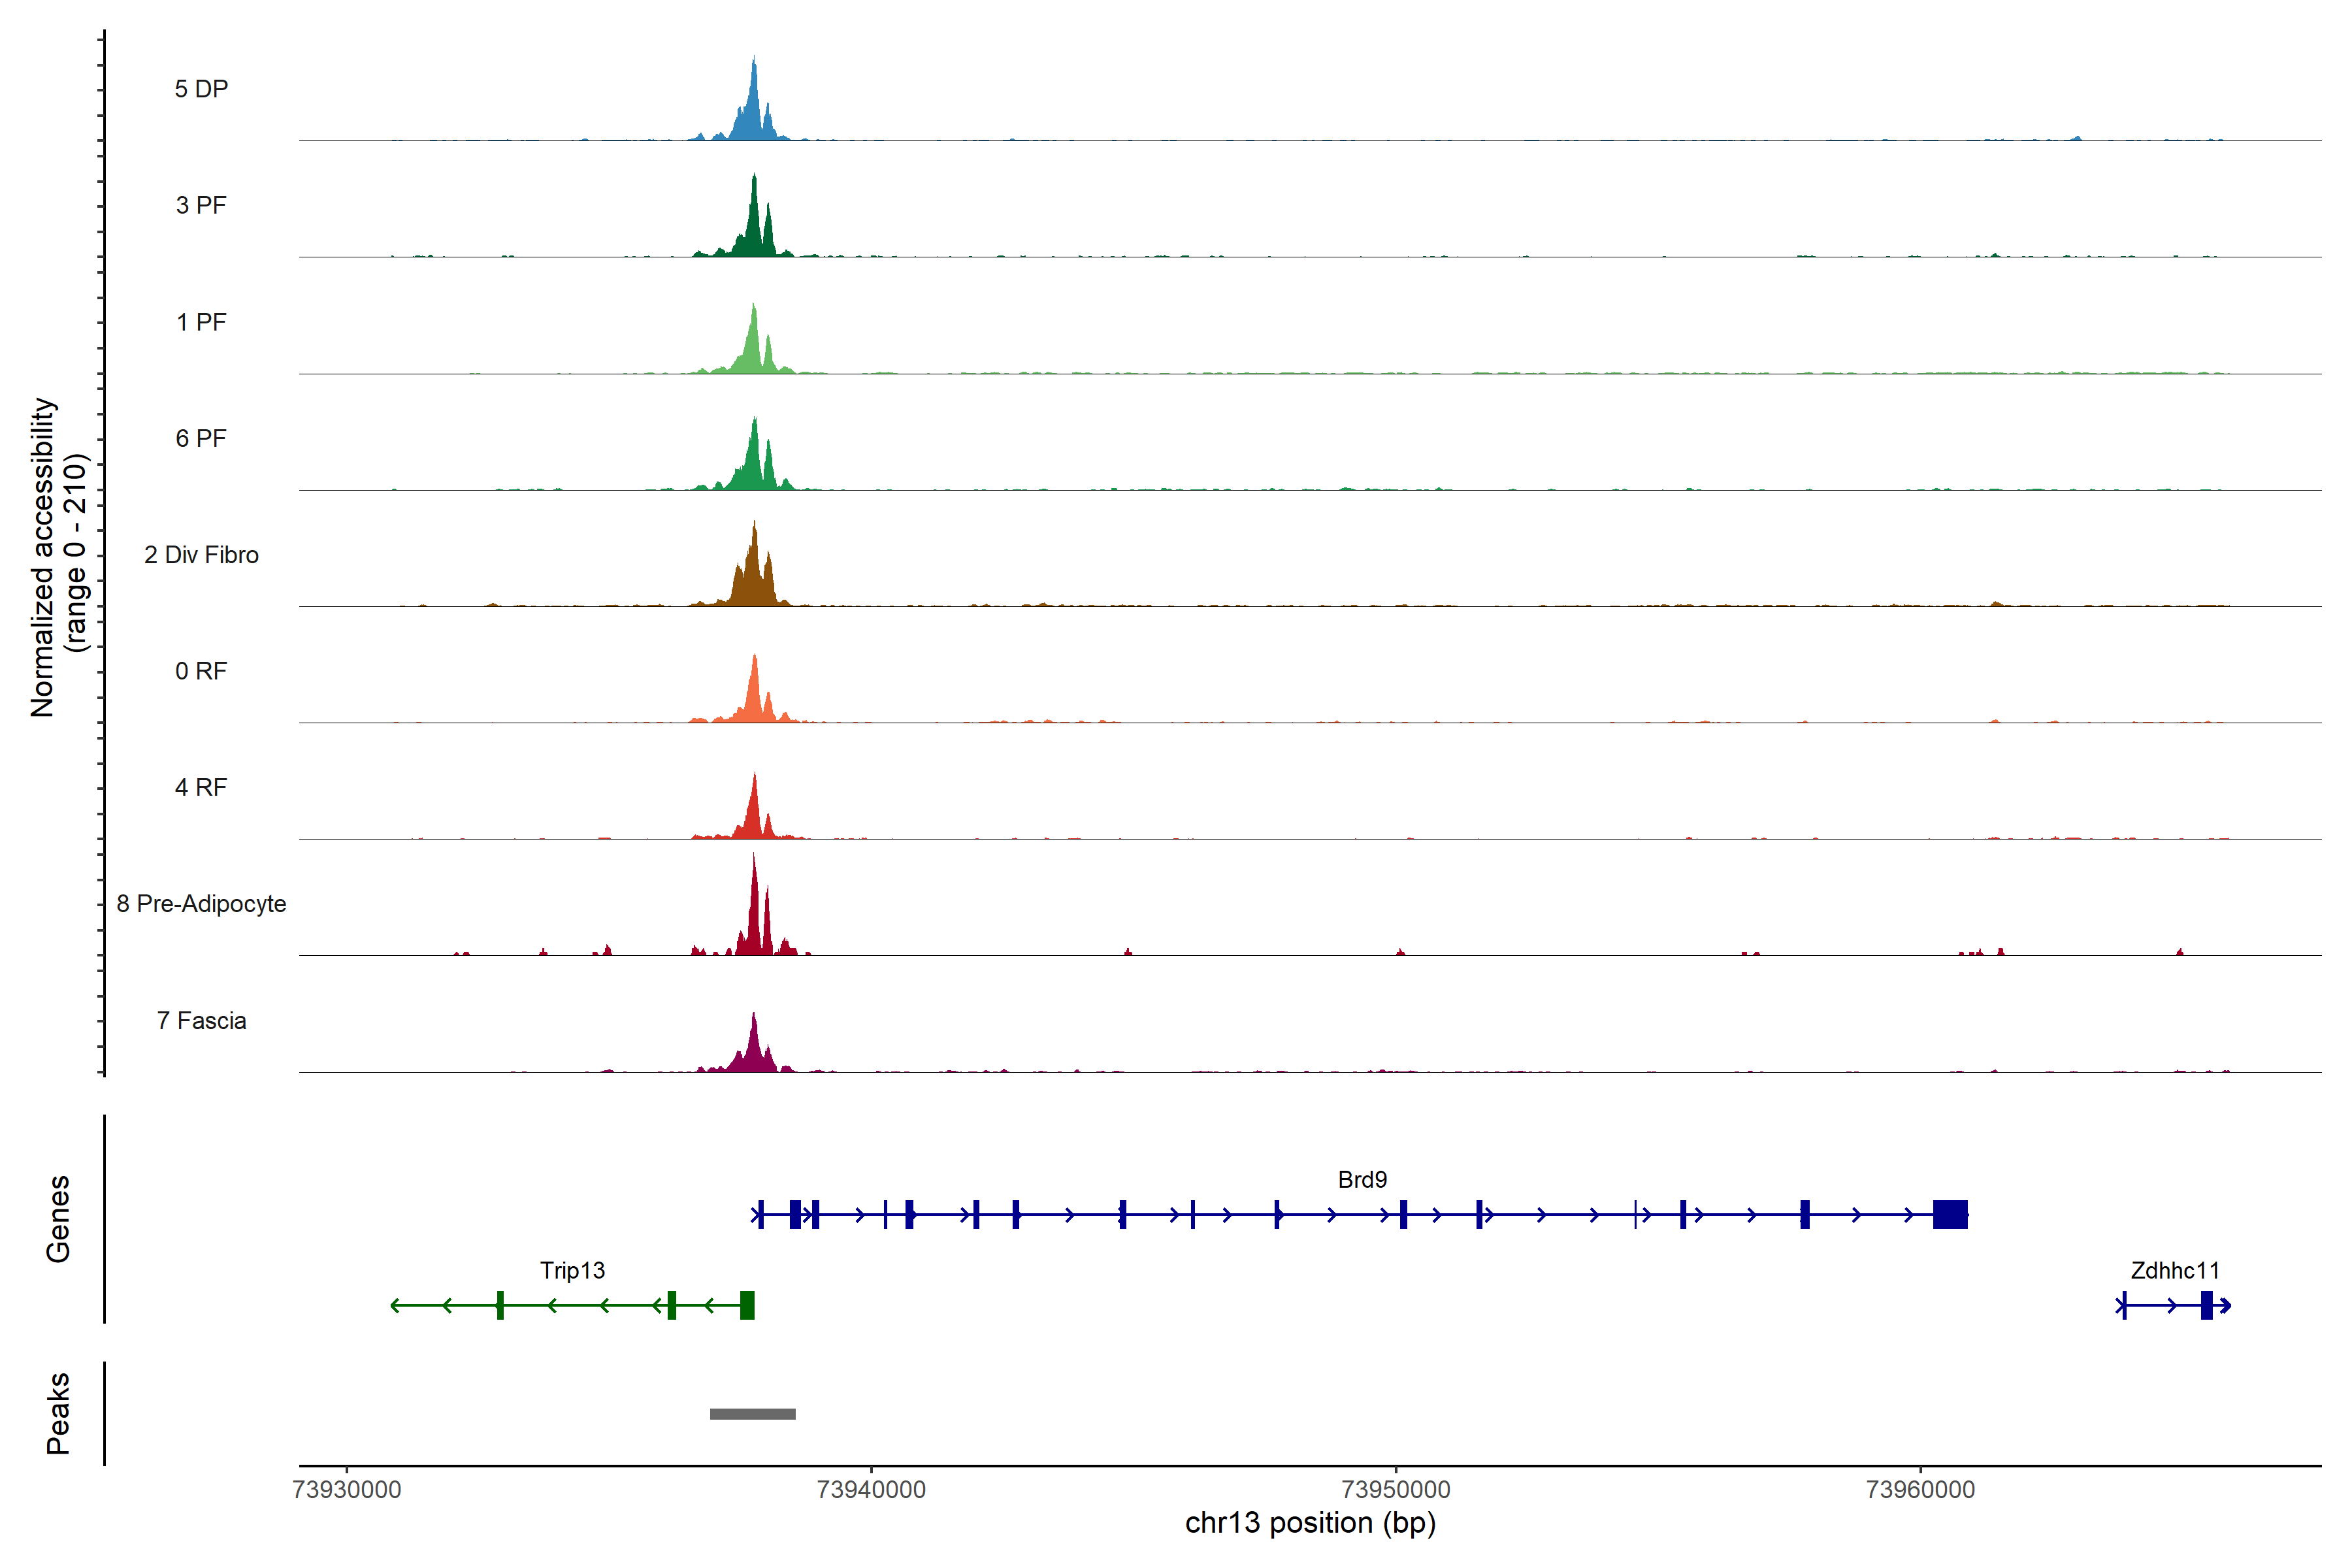Click the 3 PF dark green peak
Image resolution: width=2352 pixels, height=1568 pixels.
click(754, 225)
